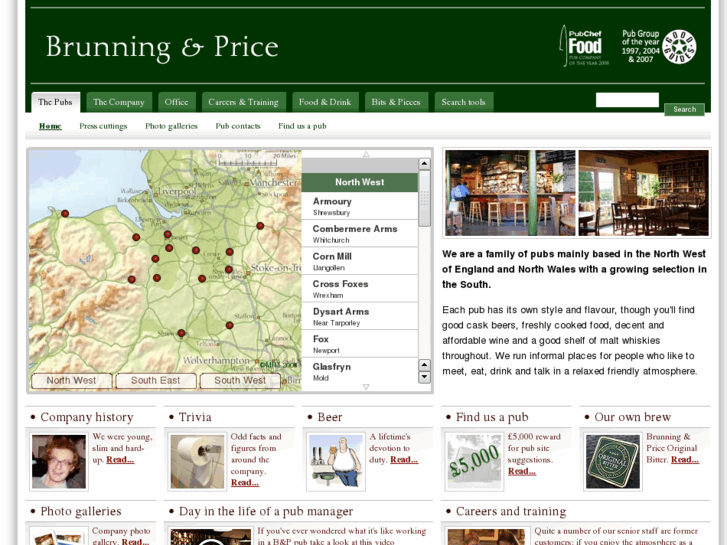Show South East region on map

(x=155, y=380)
